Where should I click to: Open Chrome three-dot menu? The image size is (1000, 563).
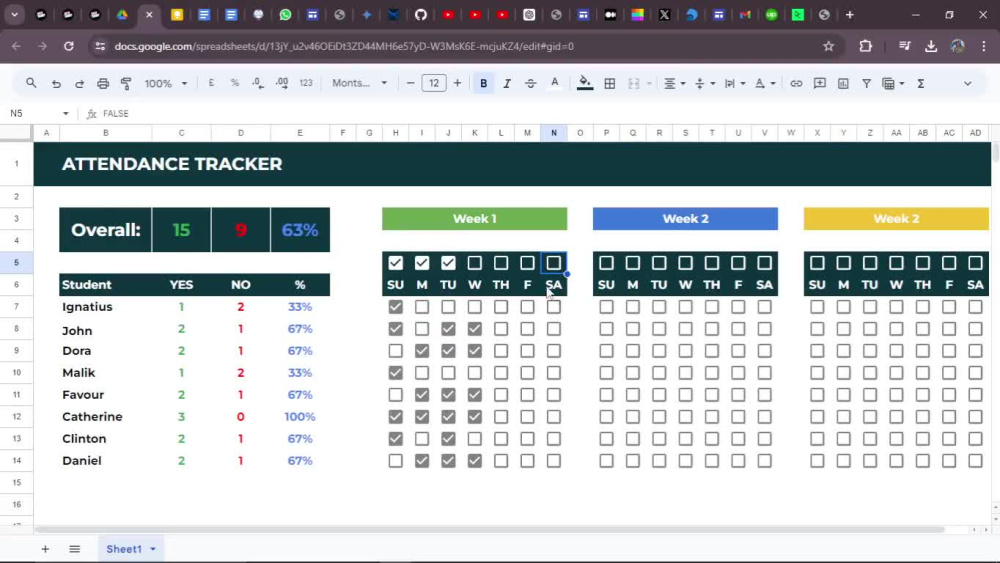click(x=983, y=46)
